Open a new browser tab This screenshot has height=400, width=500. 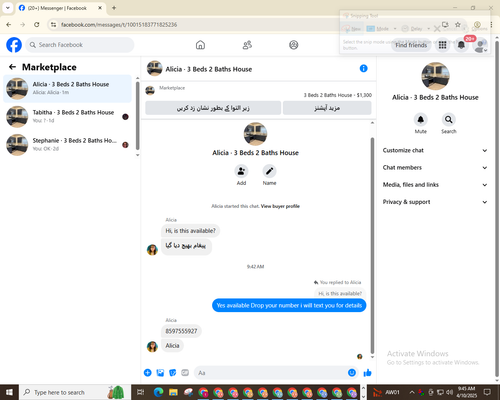coord(114,8)
